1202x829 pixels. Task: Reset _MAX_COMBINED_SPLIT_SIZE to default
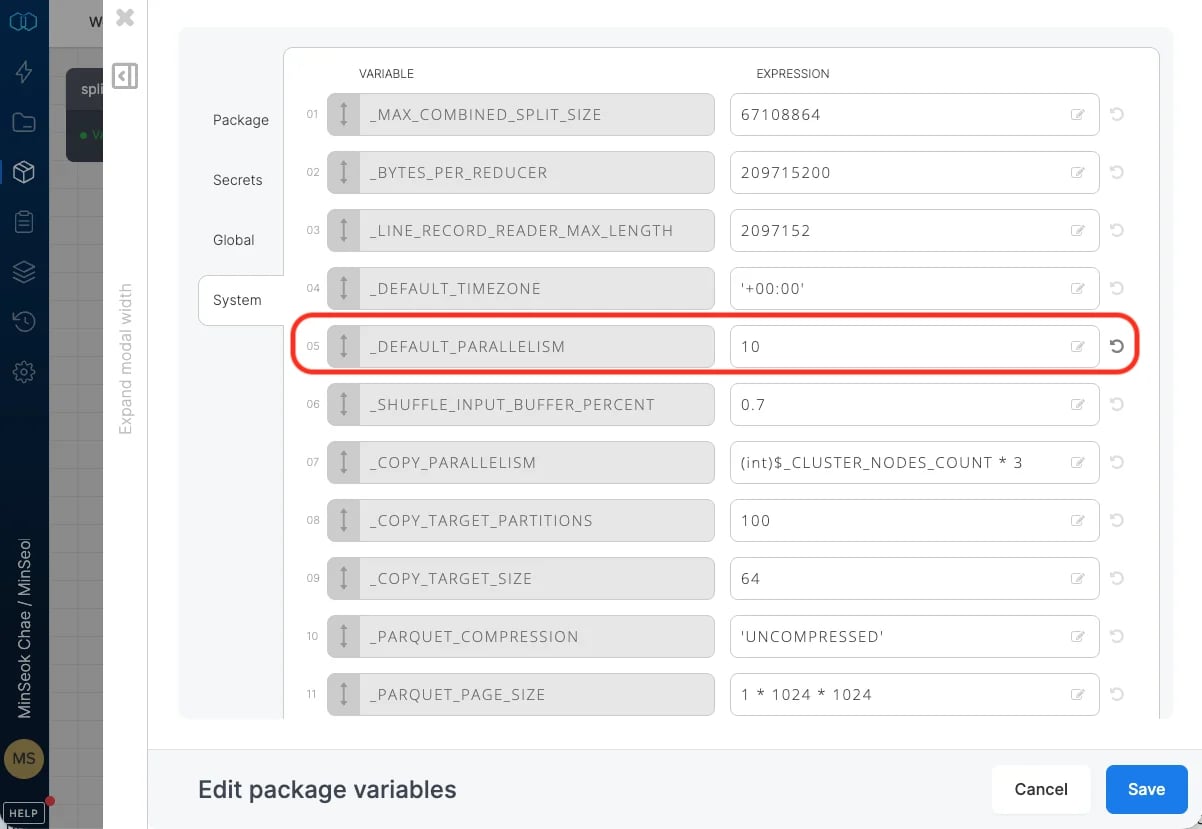(x=1117, y=114)
